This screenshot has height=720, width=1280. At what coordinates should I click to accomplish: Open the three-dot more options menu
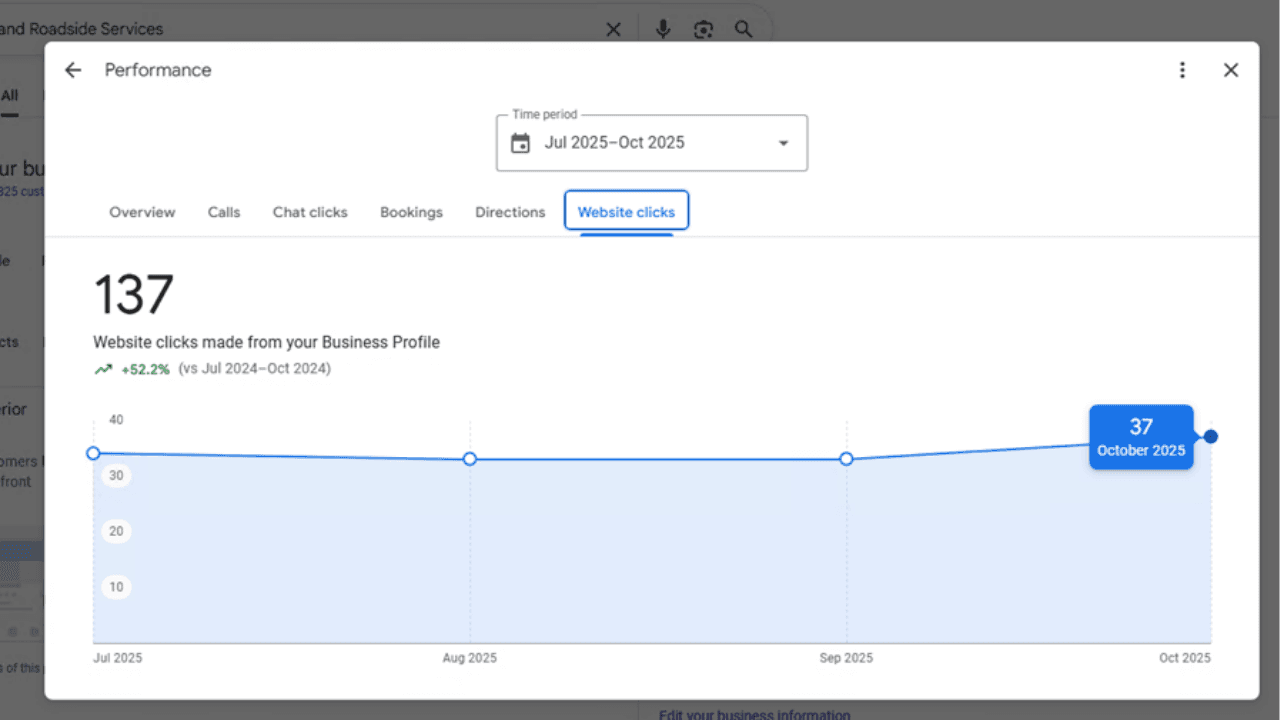tap(1182, 70)
